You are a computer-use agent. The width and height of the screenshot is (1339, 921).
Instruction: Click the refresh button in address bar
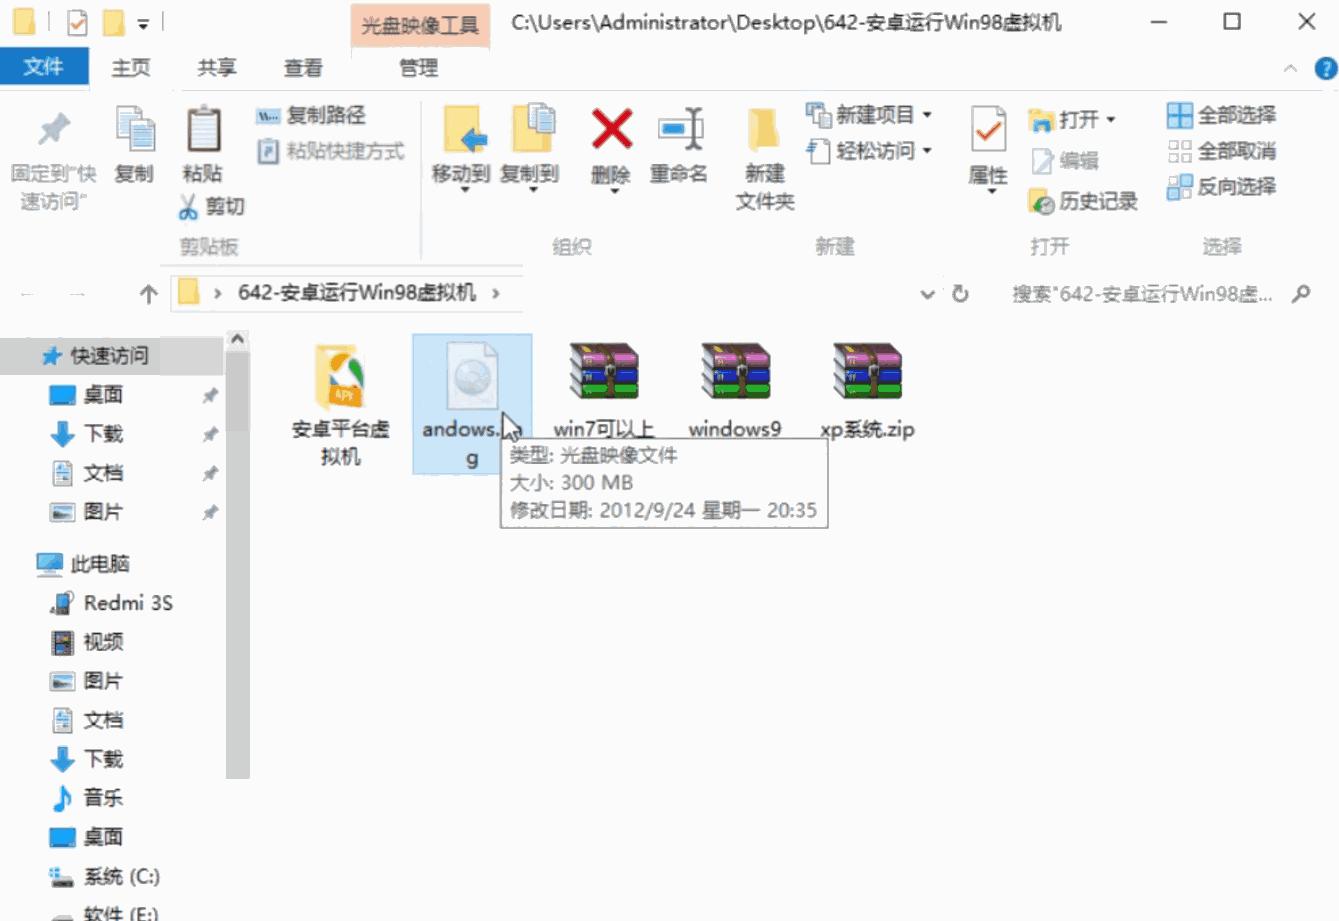click(x=959, y=293)
